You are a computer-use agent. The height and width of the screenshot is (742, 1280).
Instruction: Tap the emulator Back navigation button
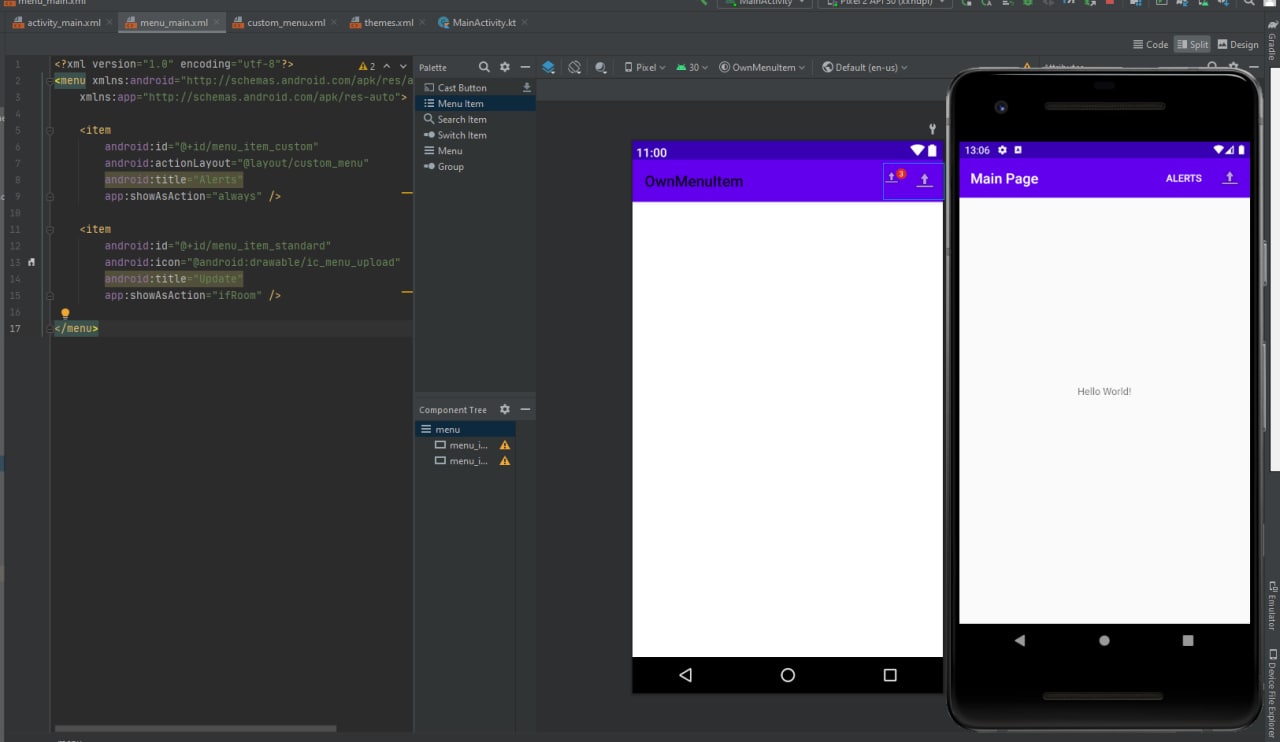(x=1020, y=640)
